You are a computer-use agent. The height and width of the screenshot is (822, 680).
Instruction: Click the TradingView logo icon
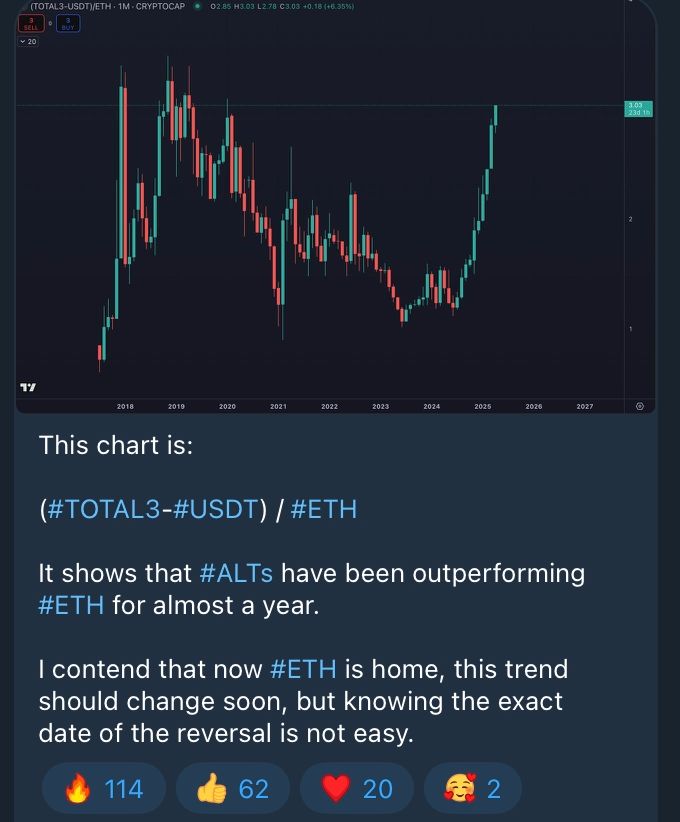coord(28,387)
